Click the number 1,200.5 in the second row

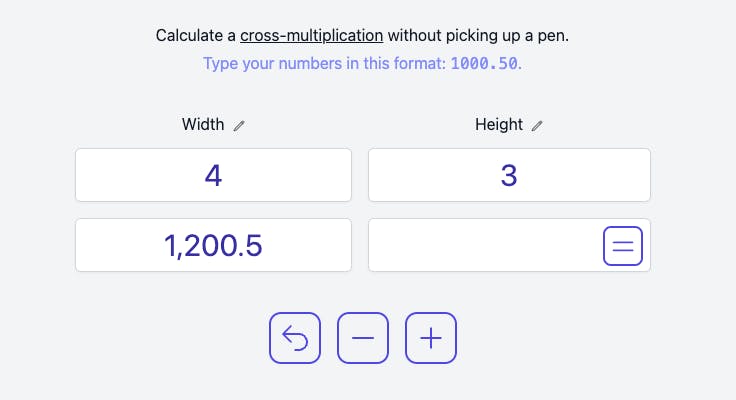[x=213, y=245]
